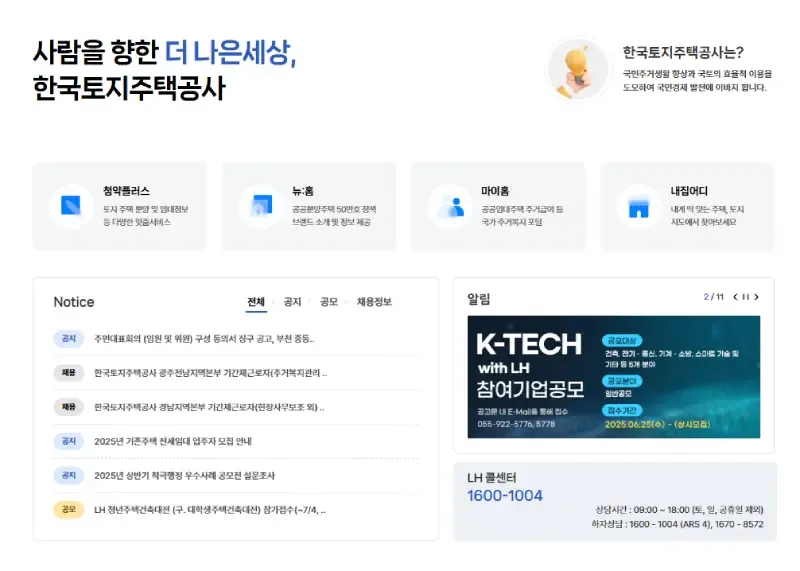This screenshot has height=571, width=800.
Task: Open 광주전남지역본부 기간제근로자 recruitment notice
Action: click(x=210, y=373)
